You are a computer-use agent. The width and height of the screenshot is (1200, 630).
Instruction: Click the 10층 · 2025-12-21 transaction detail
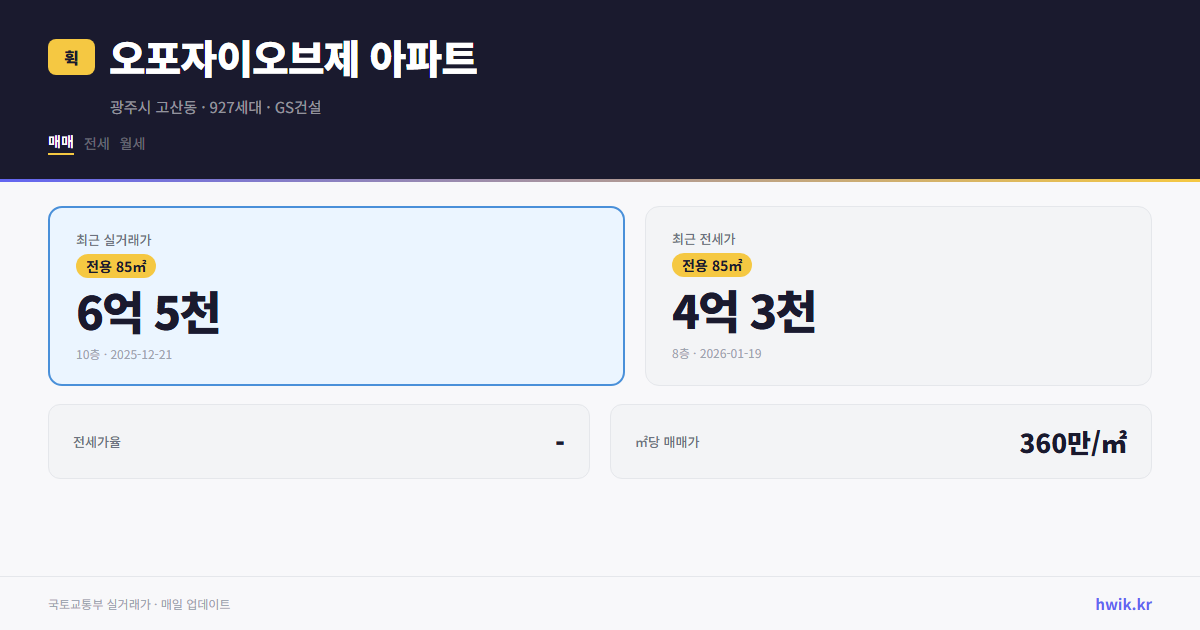120,354
